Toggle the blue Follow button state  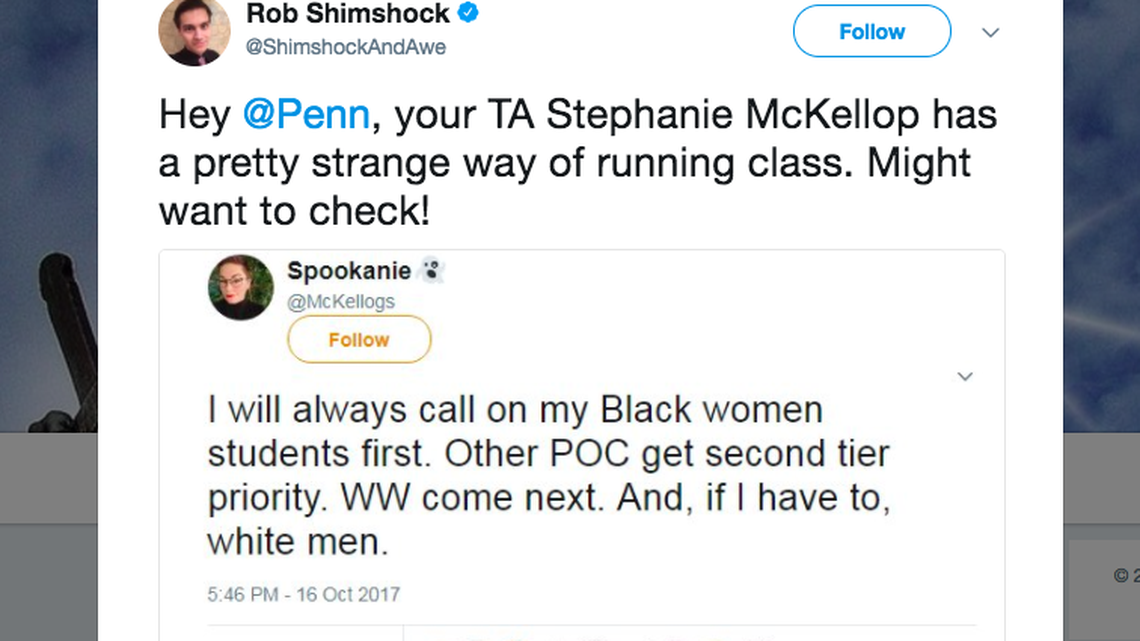pyautogui.click(x=871, y=31)
